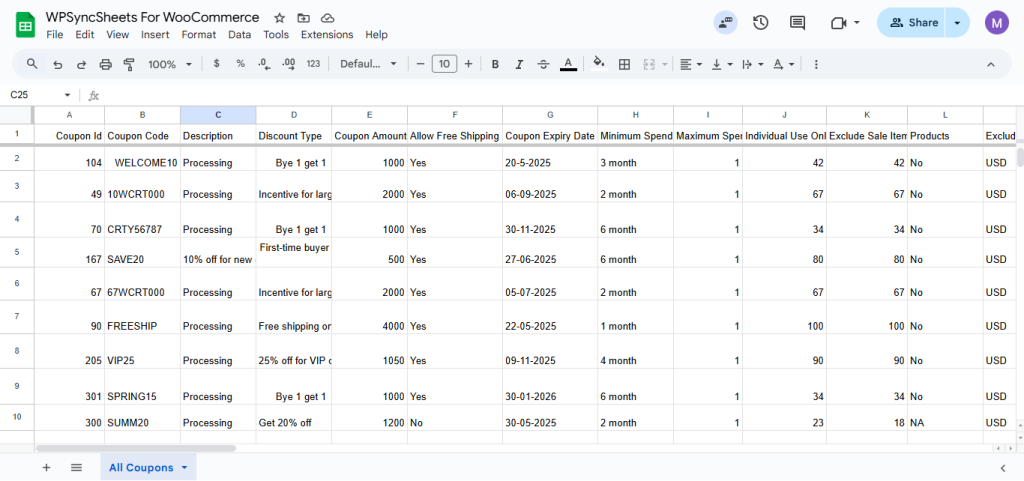Open cell borders options
Screen dimensions: 1024x481
(624, 64)
